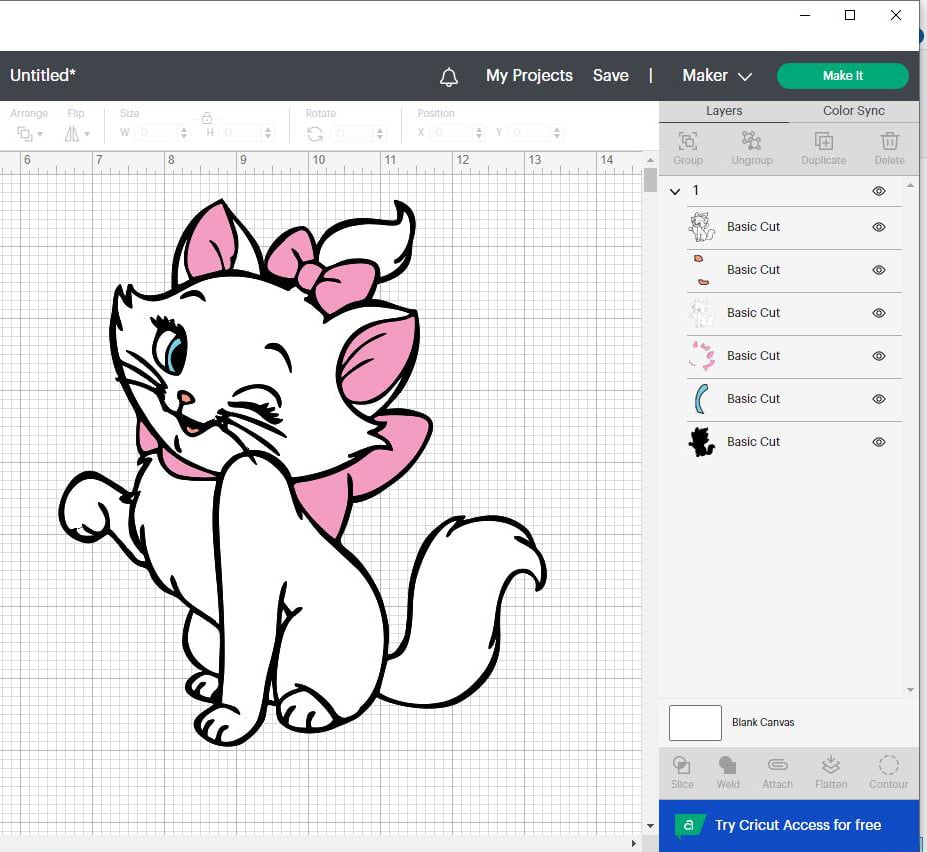Select the Contour tool
Screen dimensions: 927x852
tap(888, 772)
